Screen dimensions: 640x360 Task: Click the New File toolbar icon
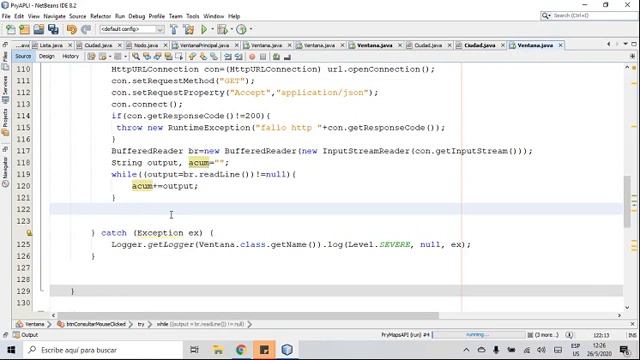coord(11,29)
